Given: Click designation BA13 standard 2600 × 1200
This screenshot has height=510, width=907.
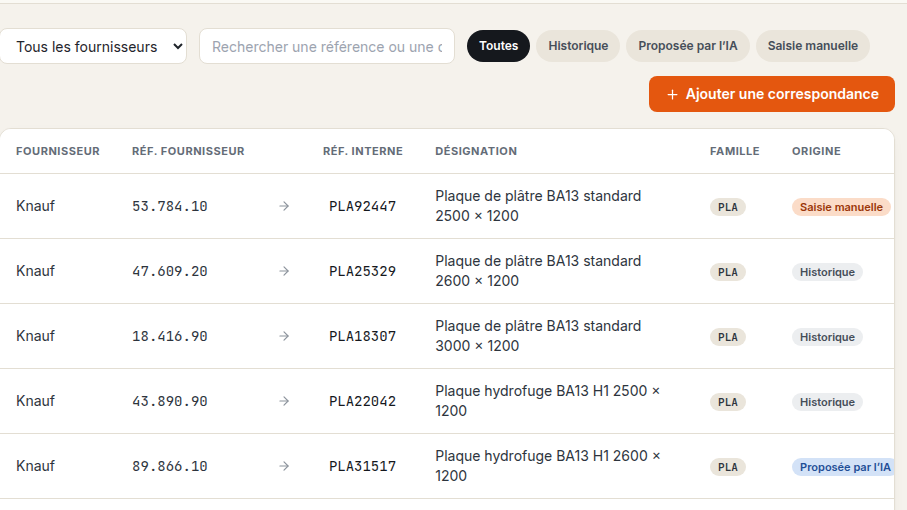Looking at the screenshot, I should click(x=538, y=271).
